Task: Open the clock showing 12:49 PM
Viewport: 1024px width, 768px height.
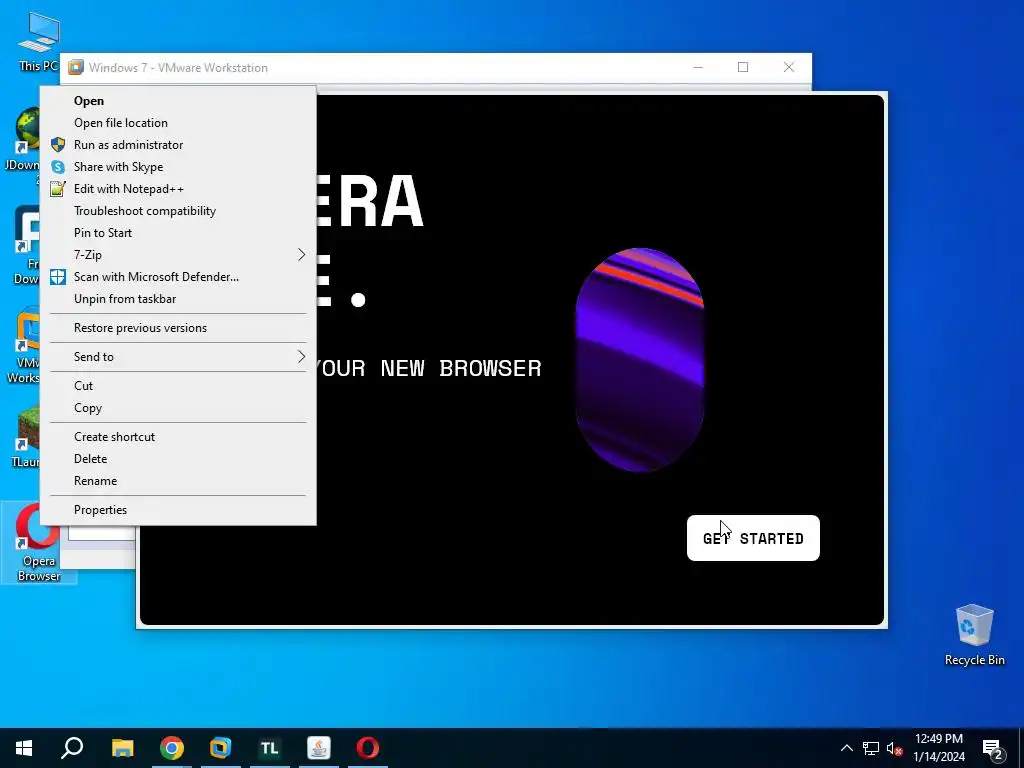Action: coord(939,748)
